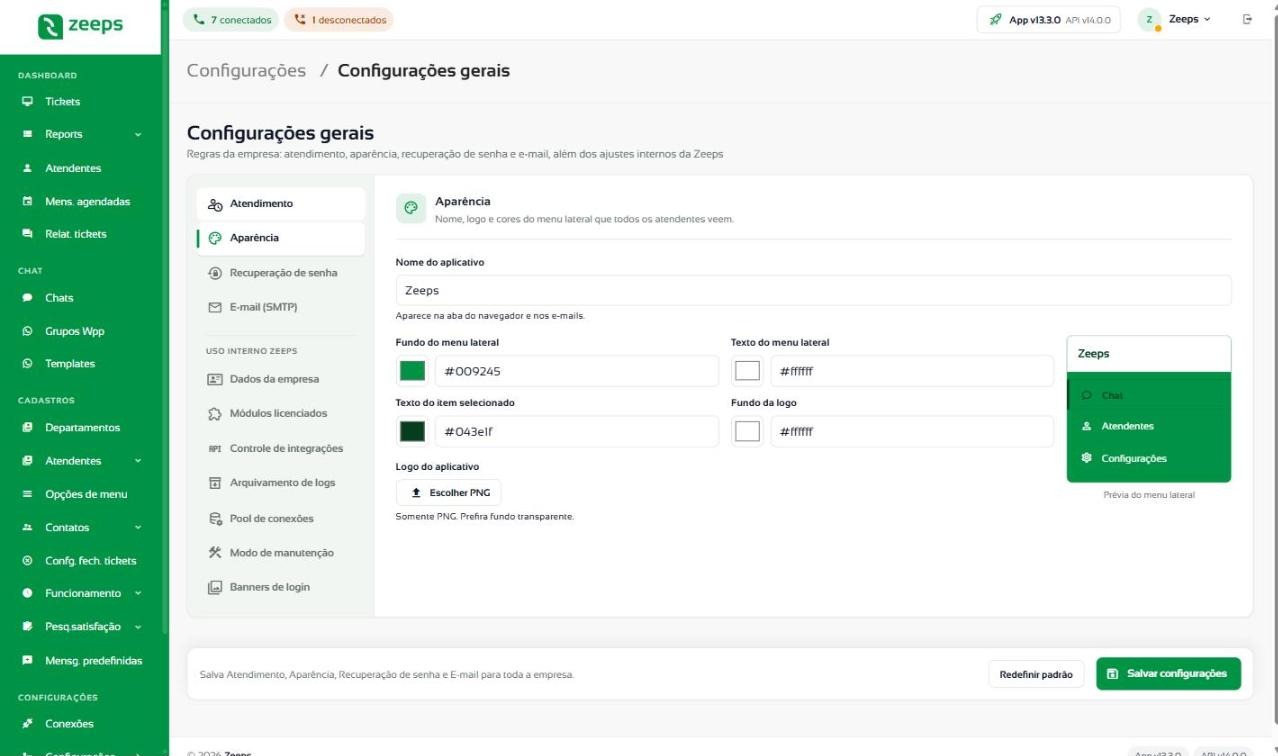Viewport: 1278px width, 756px height.
Task: Click the Redefinir padrão button
Action: (1036, 675)
